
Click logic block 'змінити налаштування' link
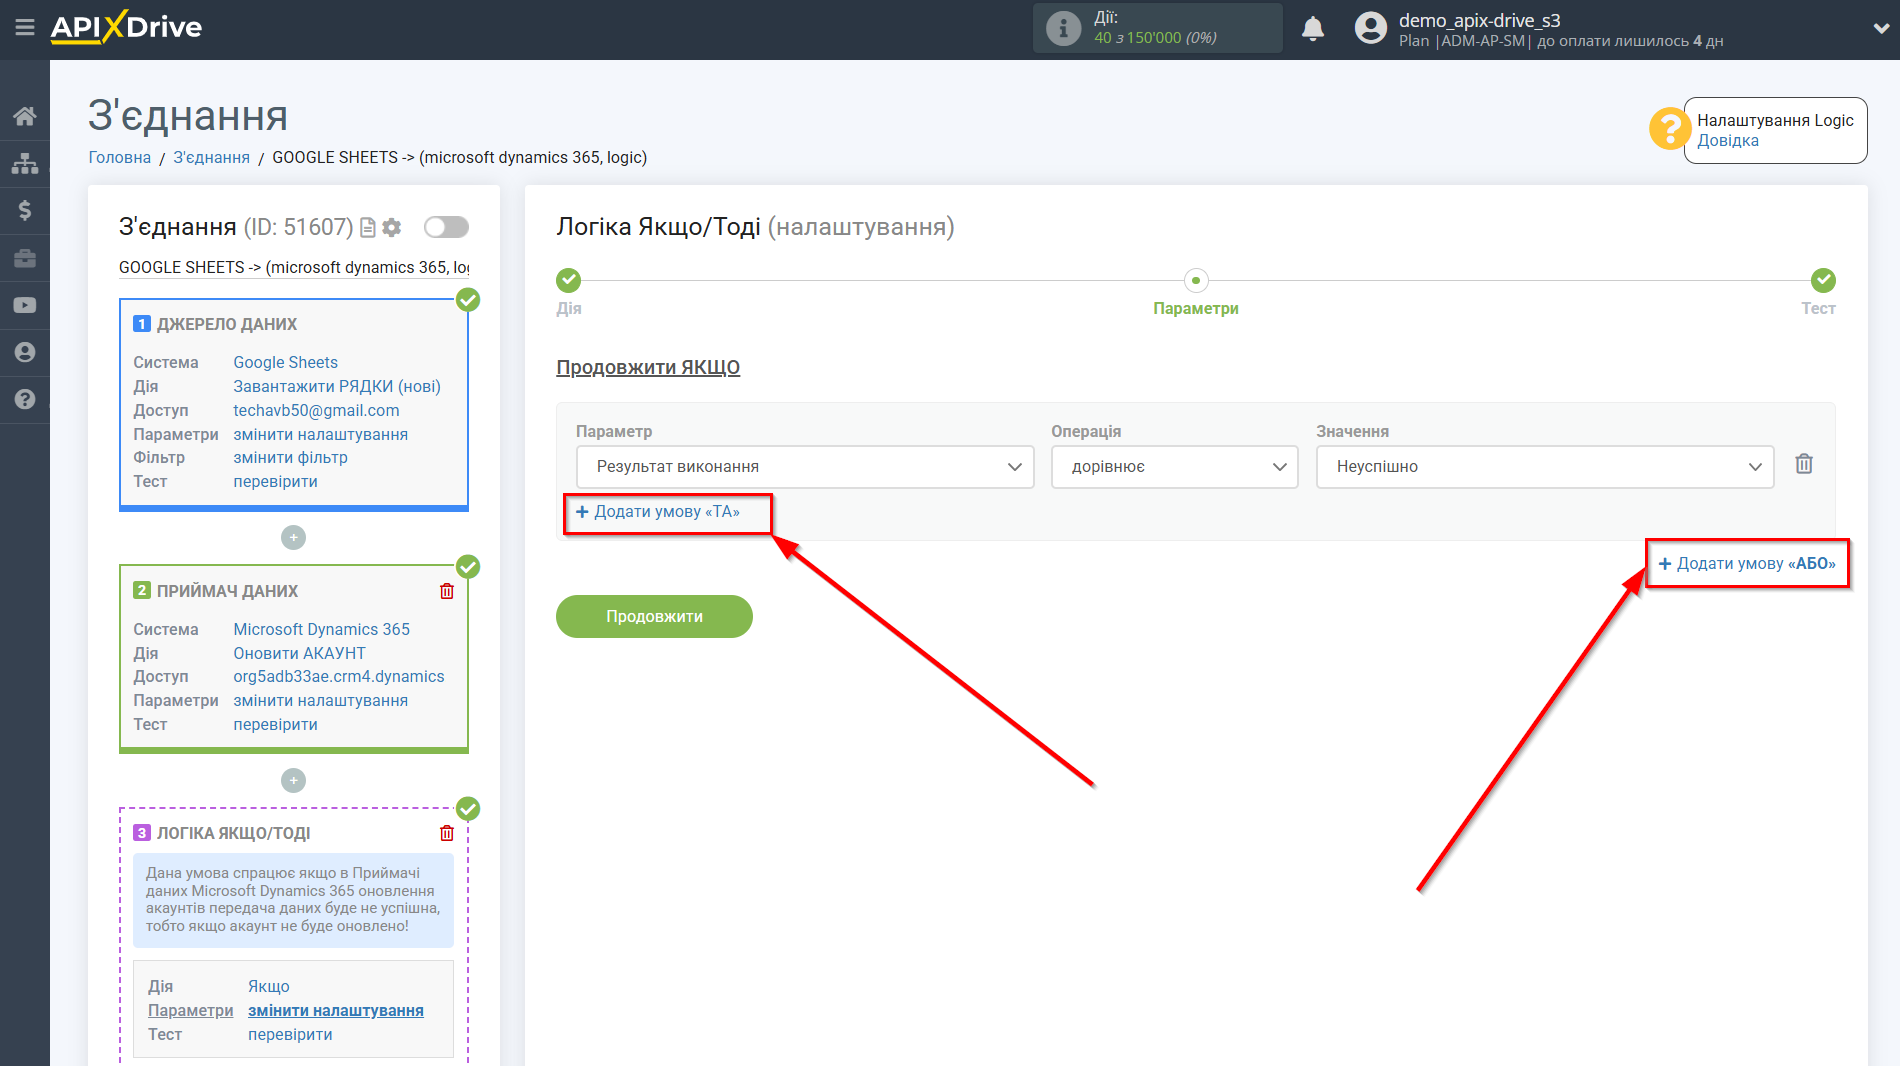[336, 1010]
